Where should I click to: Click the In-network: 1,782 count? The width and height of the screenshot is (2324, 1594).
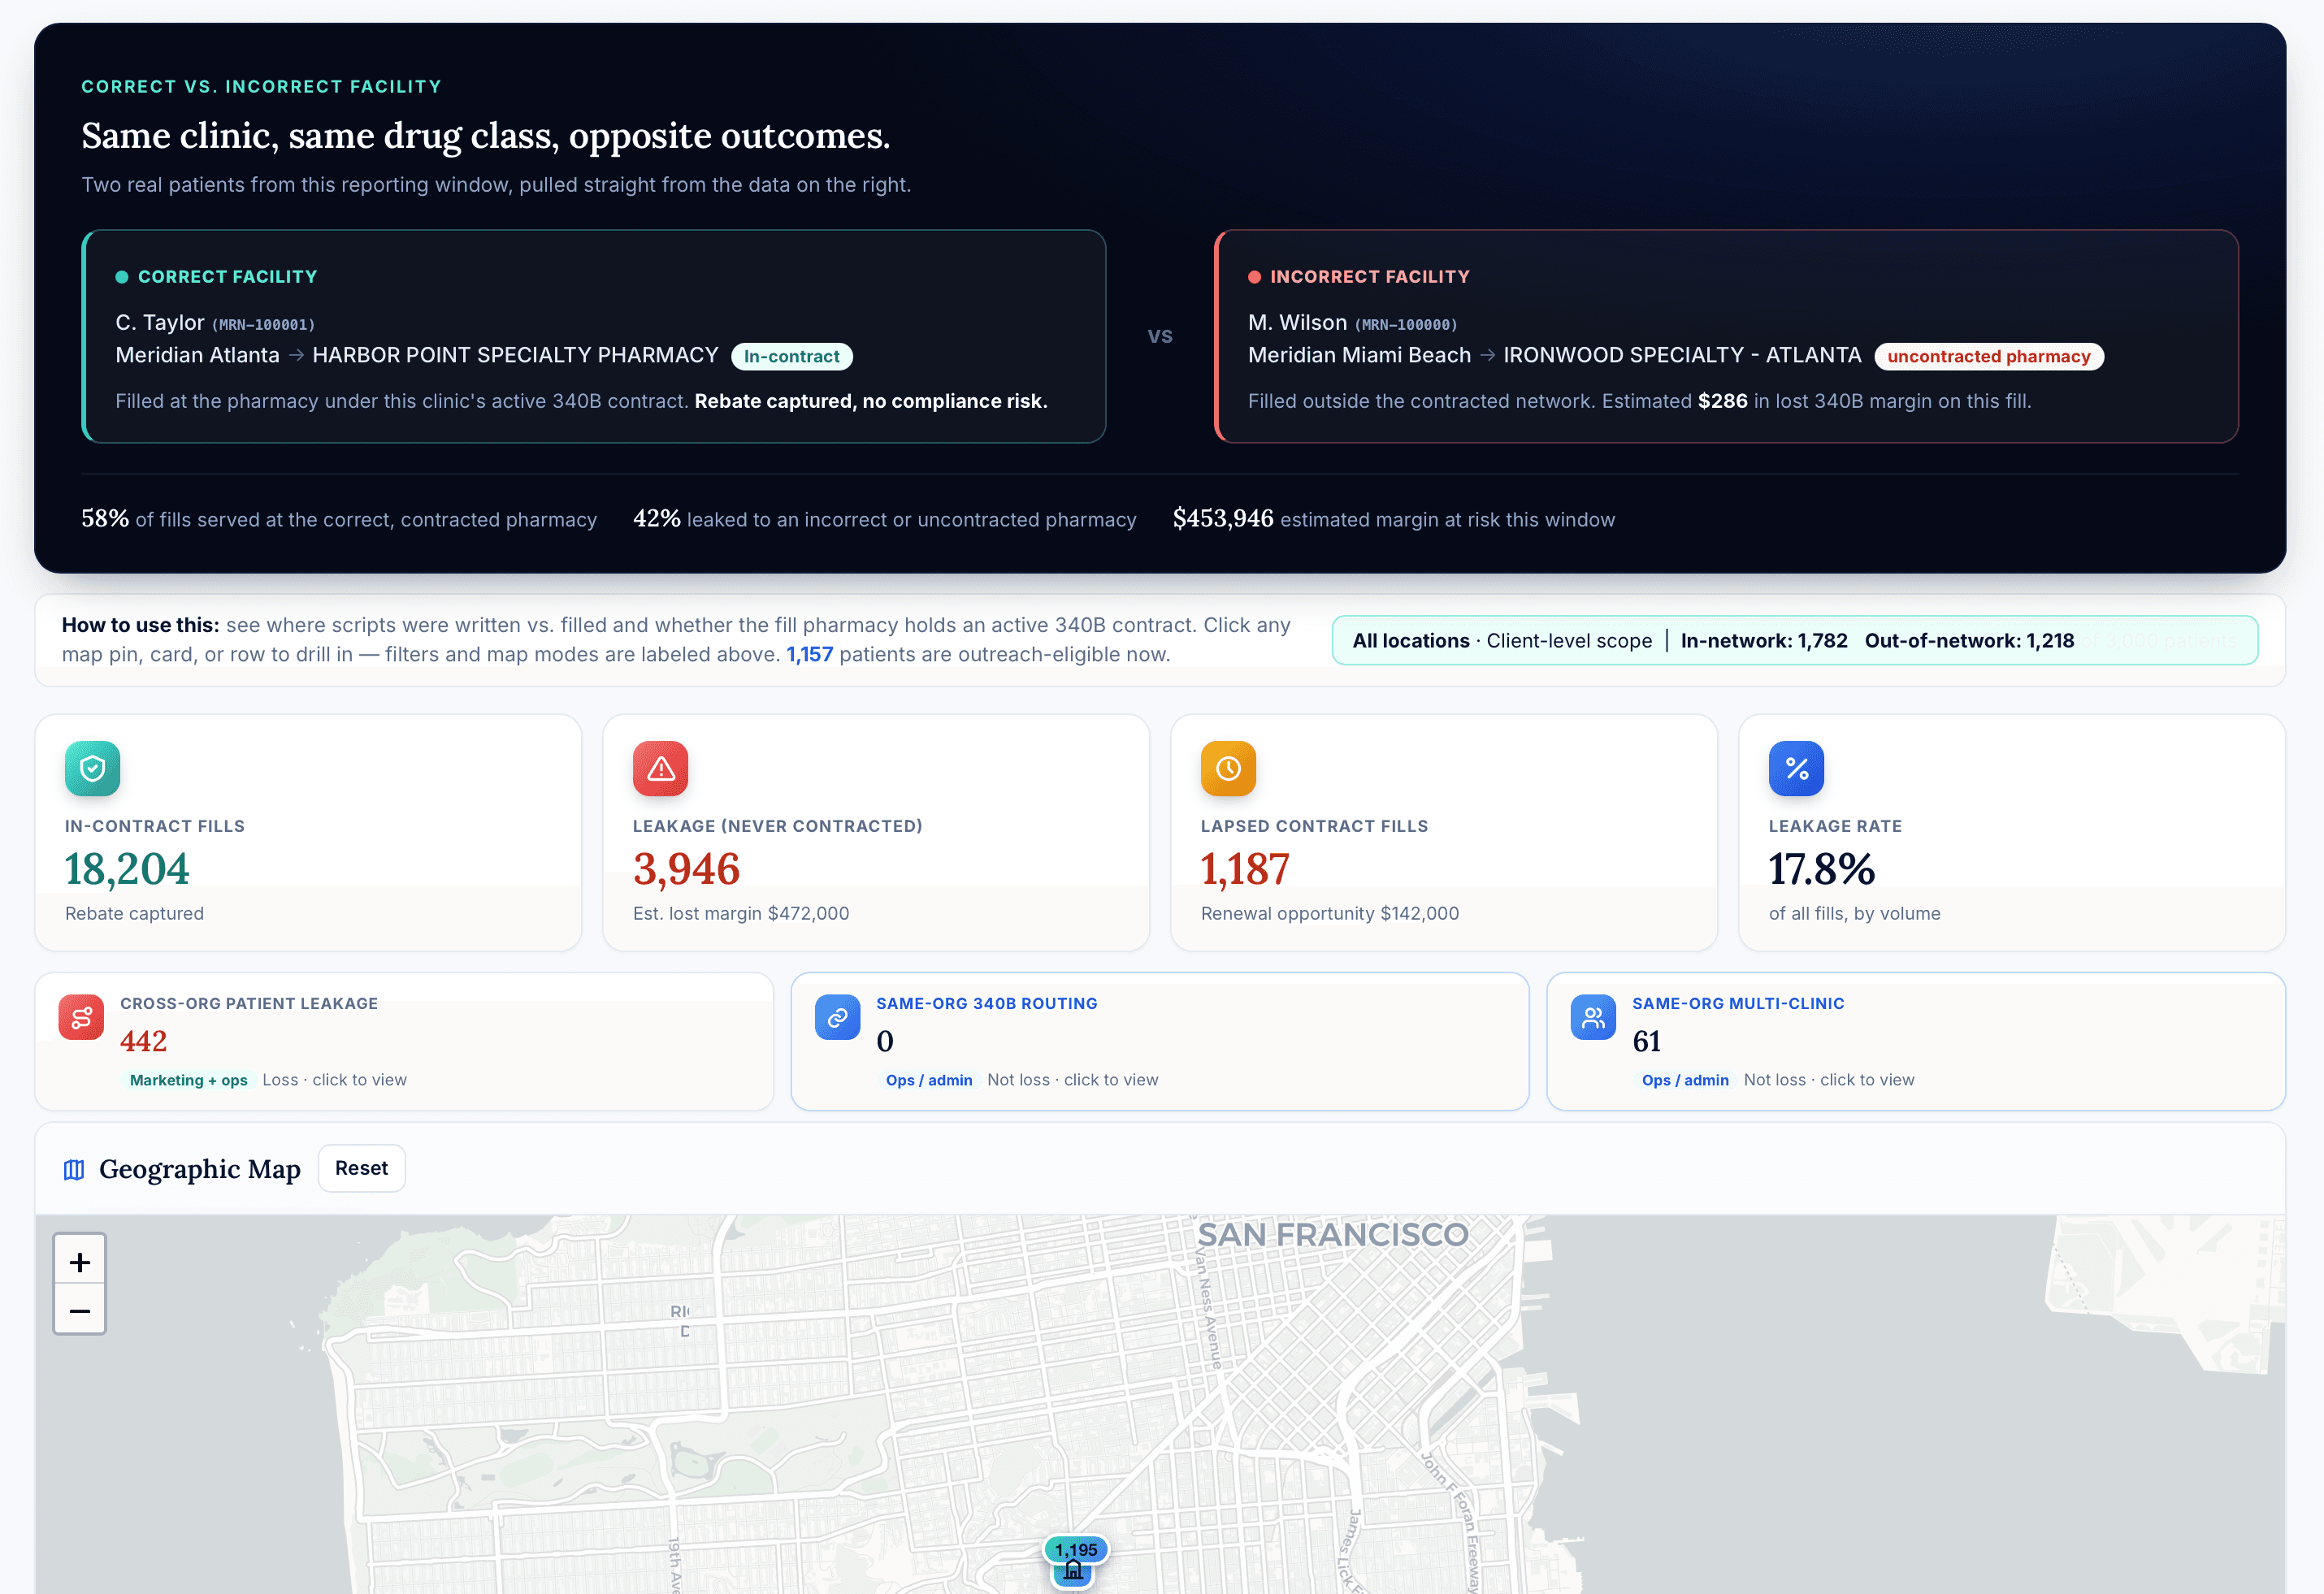click(1764, 641)
